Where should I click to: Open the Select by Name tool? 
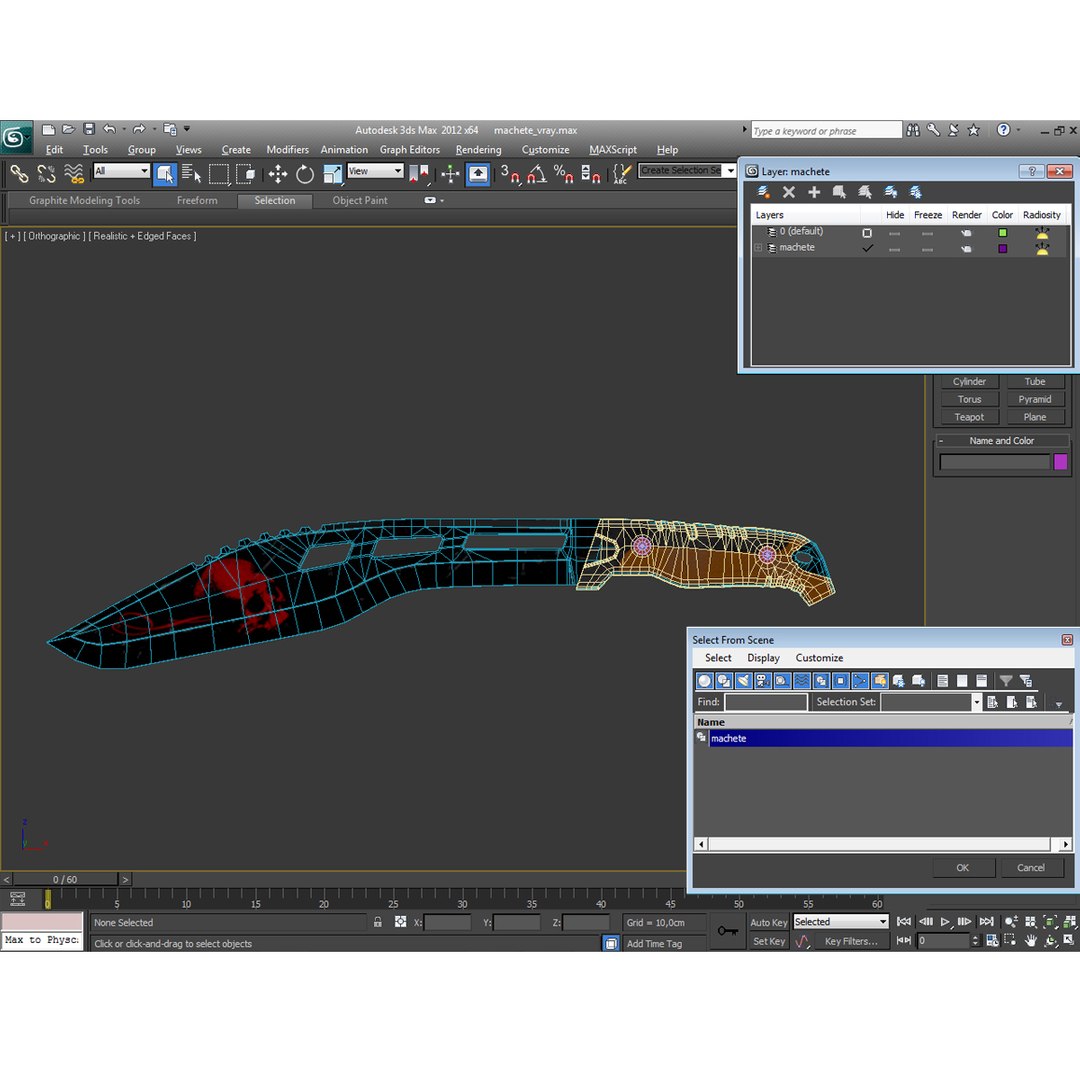coord(191,174)
